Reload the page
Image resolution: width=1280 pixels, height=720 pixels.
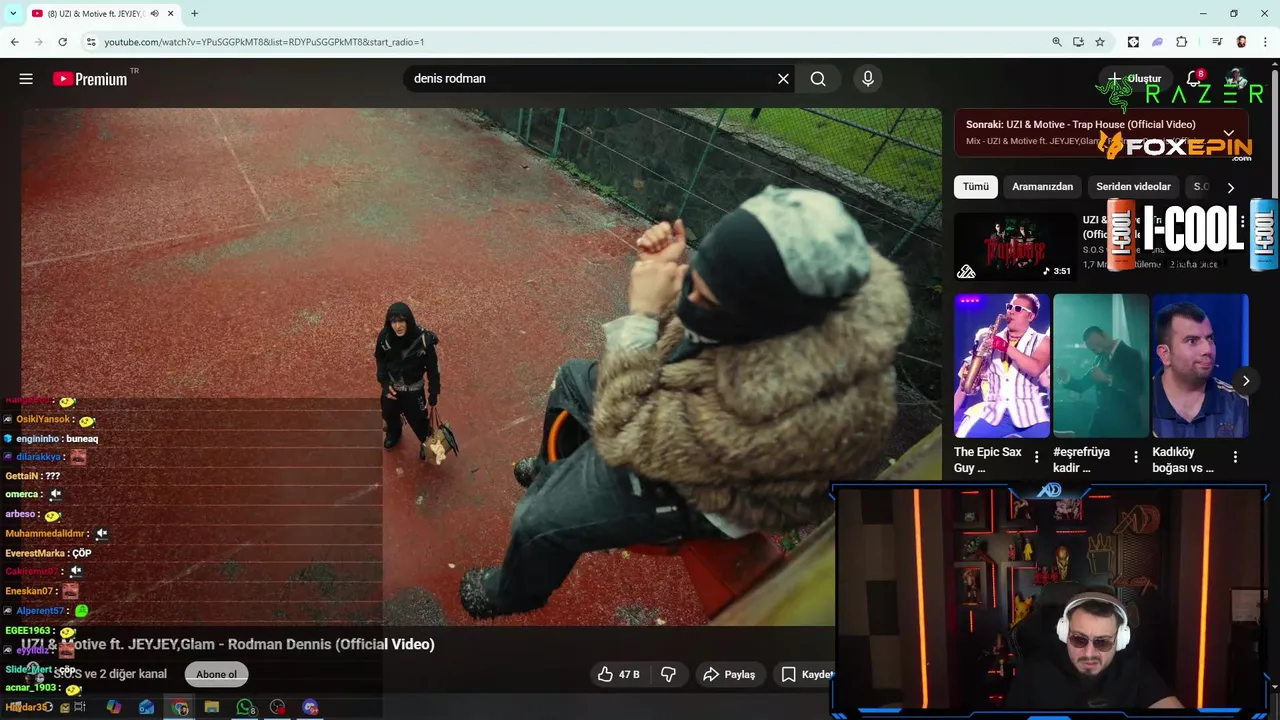pos(62,42)
